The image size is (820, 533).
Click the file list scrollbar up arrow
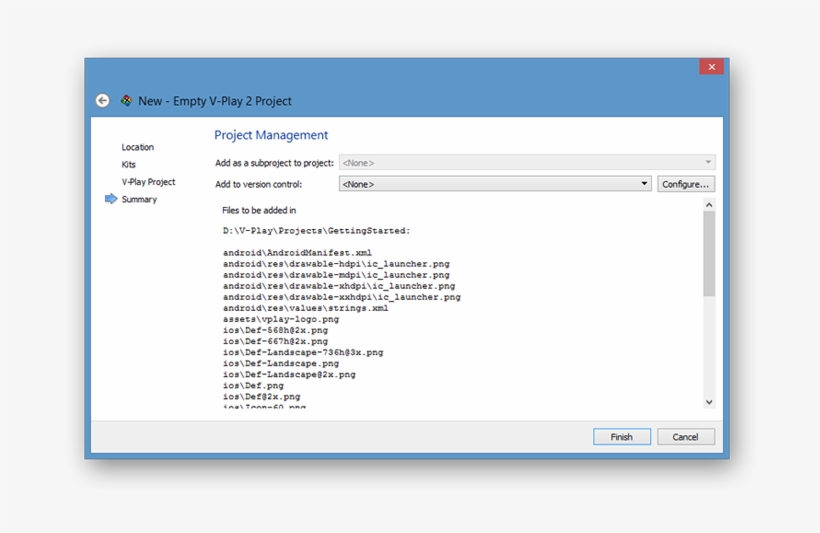(x=709, y=205)
